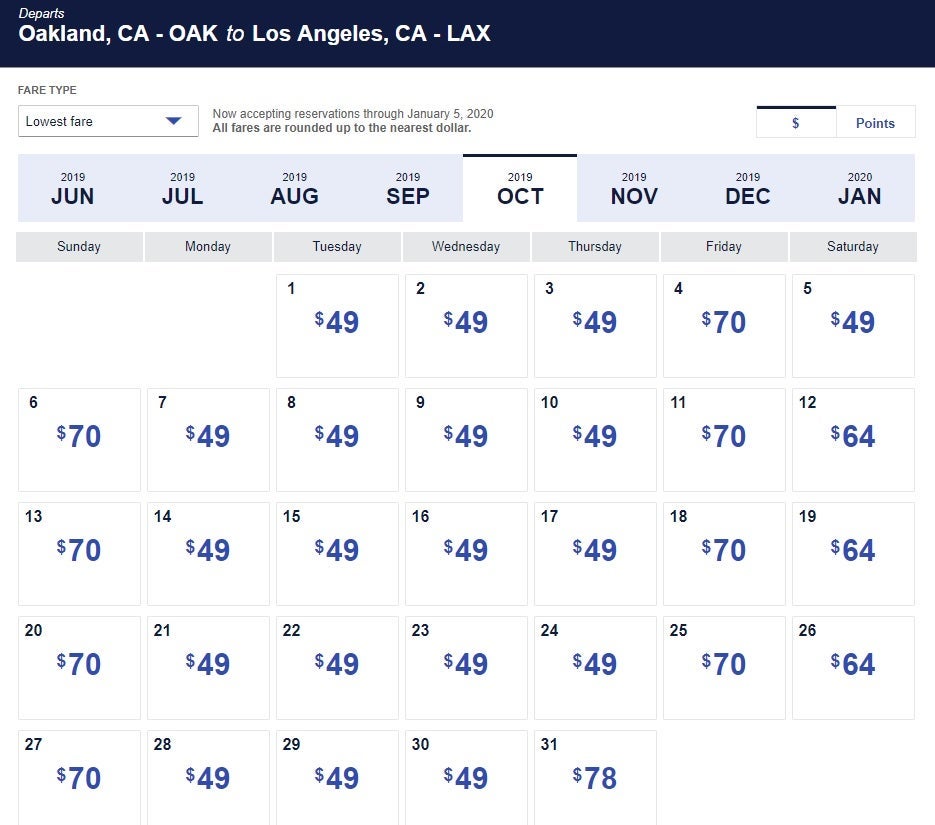Image resolution: width=935 pixels, height=825 pixels.
Task: Select the SEP 2019 month tab
Action: (407, 188)
